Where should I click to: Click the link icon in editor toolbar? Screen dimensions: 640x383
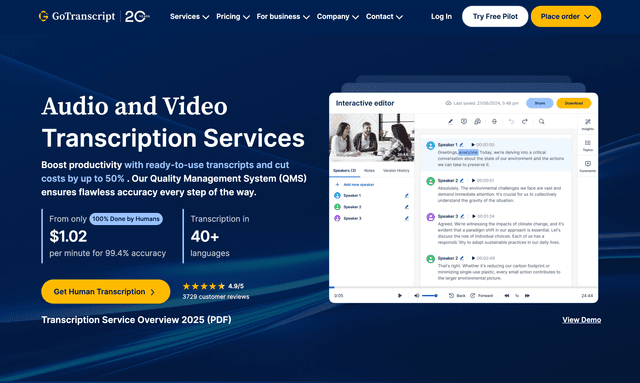tap(477, 121)
